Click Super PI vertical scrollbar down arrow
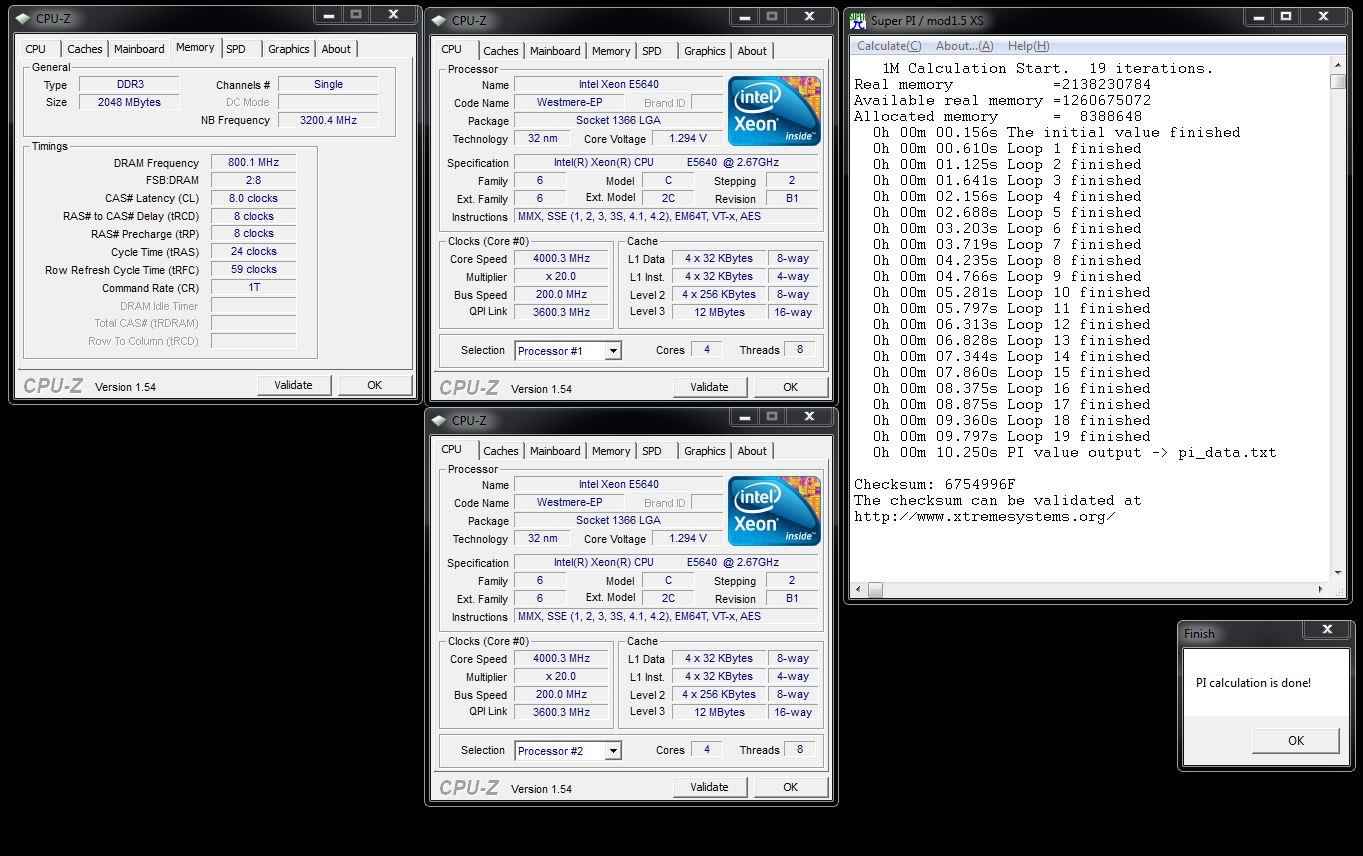Viewport: 1363px width, 856px height. pyautogui.click(x=1338, y=573)
